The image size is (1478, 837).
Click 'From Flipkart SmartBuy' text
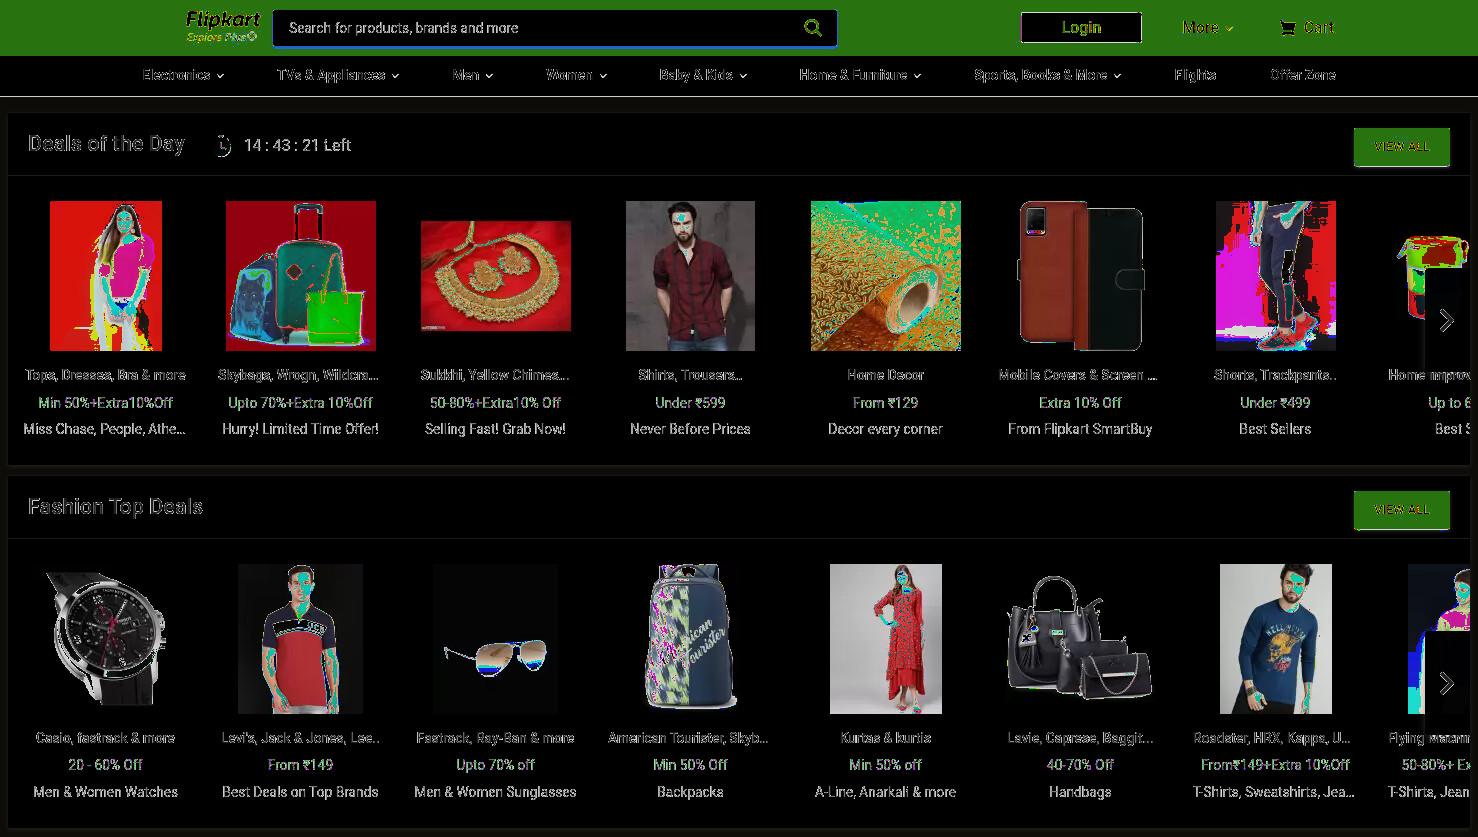(1080, 429)
